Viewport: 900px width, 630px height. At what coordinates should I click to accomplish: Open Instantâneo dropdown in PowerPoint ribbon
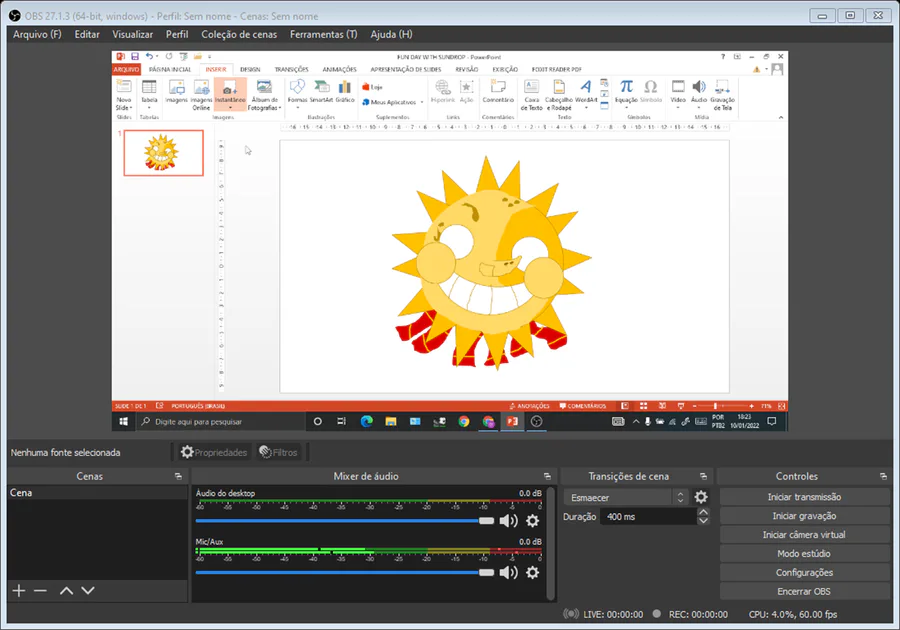coord(230,107)
